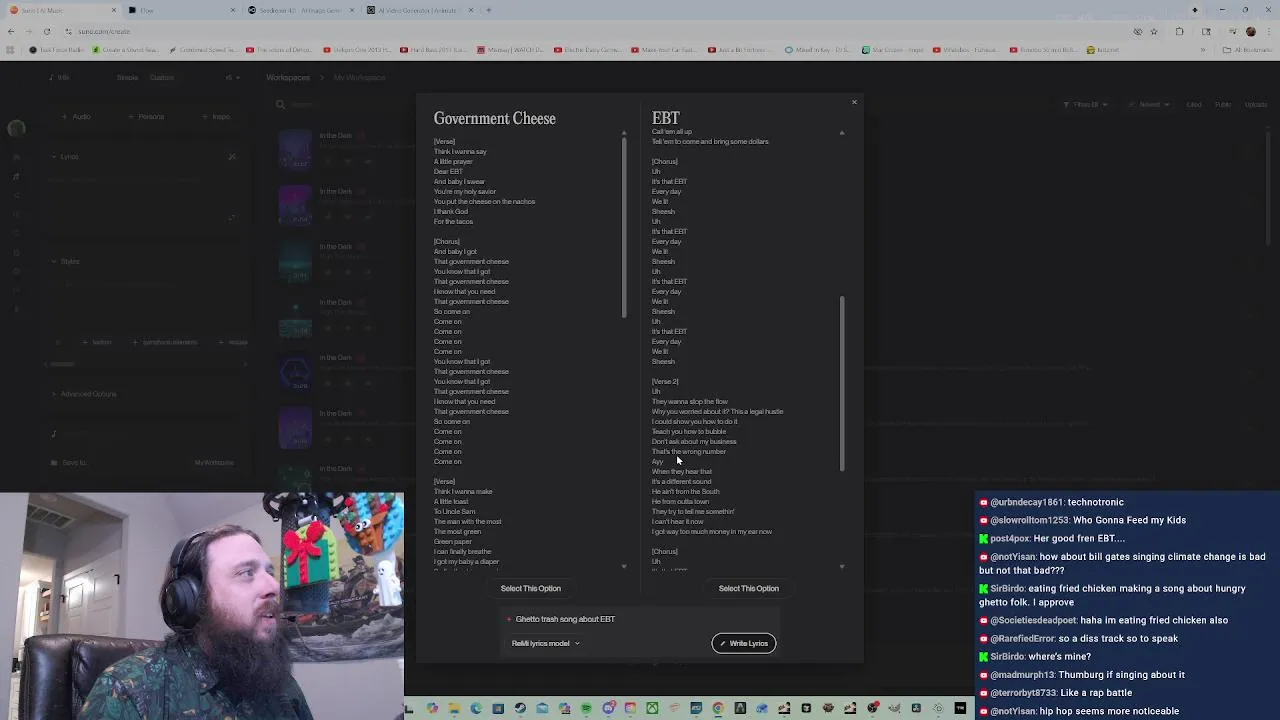Click the Government Cheese lyrics scrollbar
1280x720 pixels.
click(x=624, y=228)
